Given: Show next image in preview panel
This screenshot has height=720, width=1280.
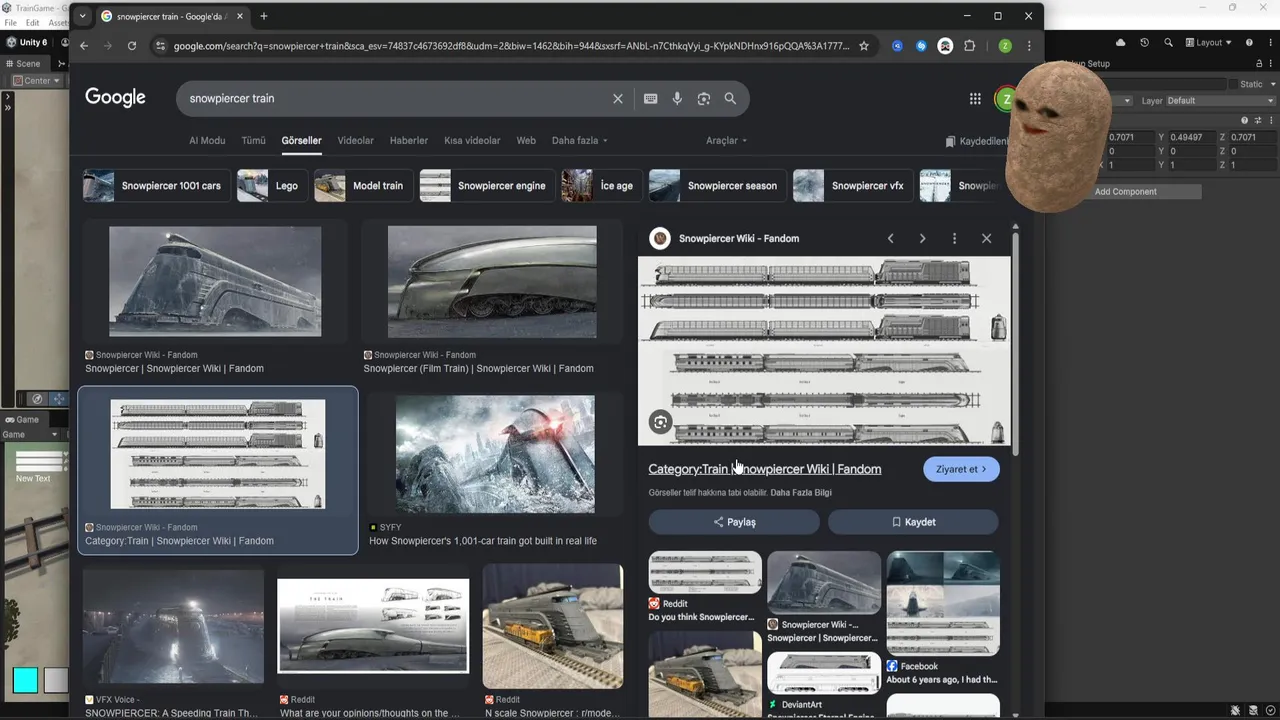Looking at the screenshot, I should [x=922, y=238].
